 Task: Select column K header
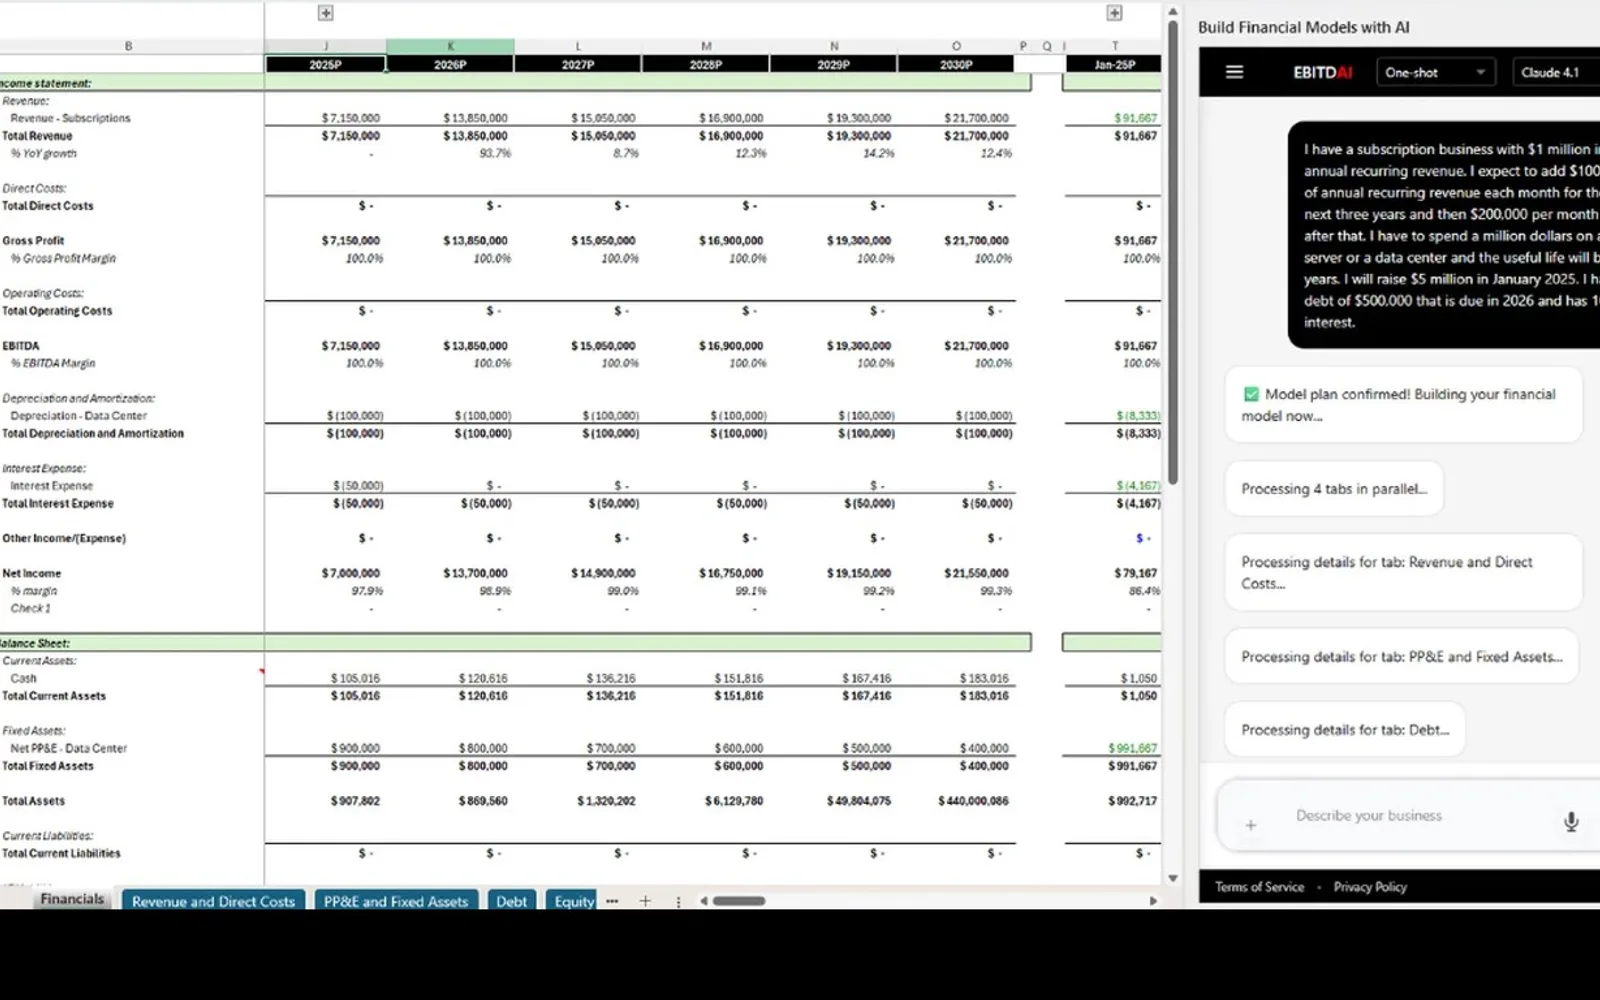click(x=450, y=46)
